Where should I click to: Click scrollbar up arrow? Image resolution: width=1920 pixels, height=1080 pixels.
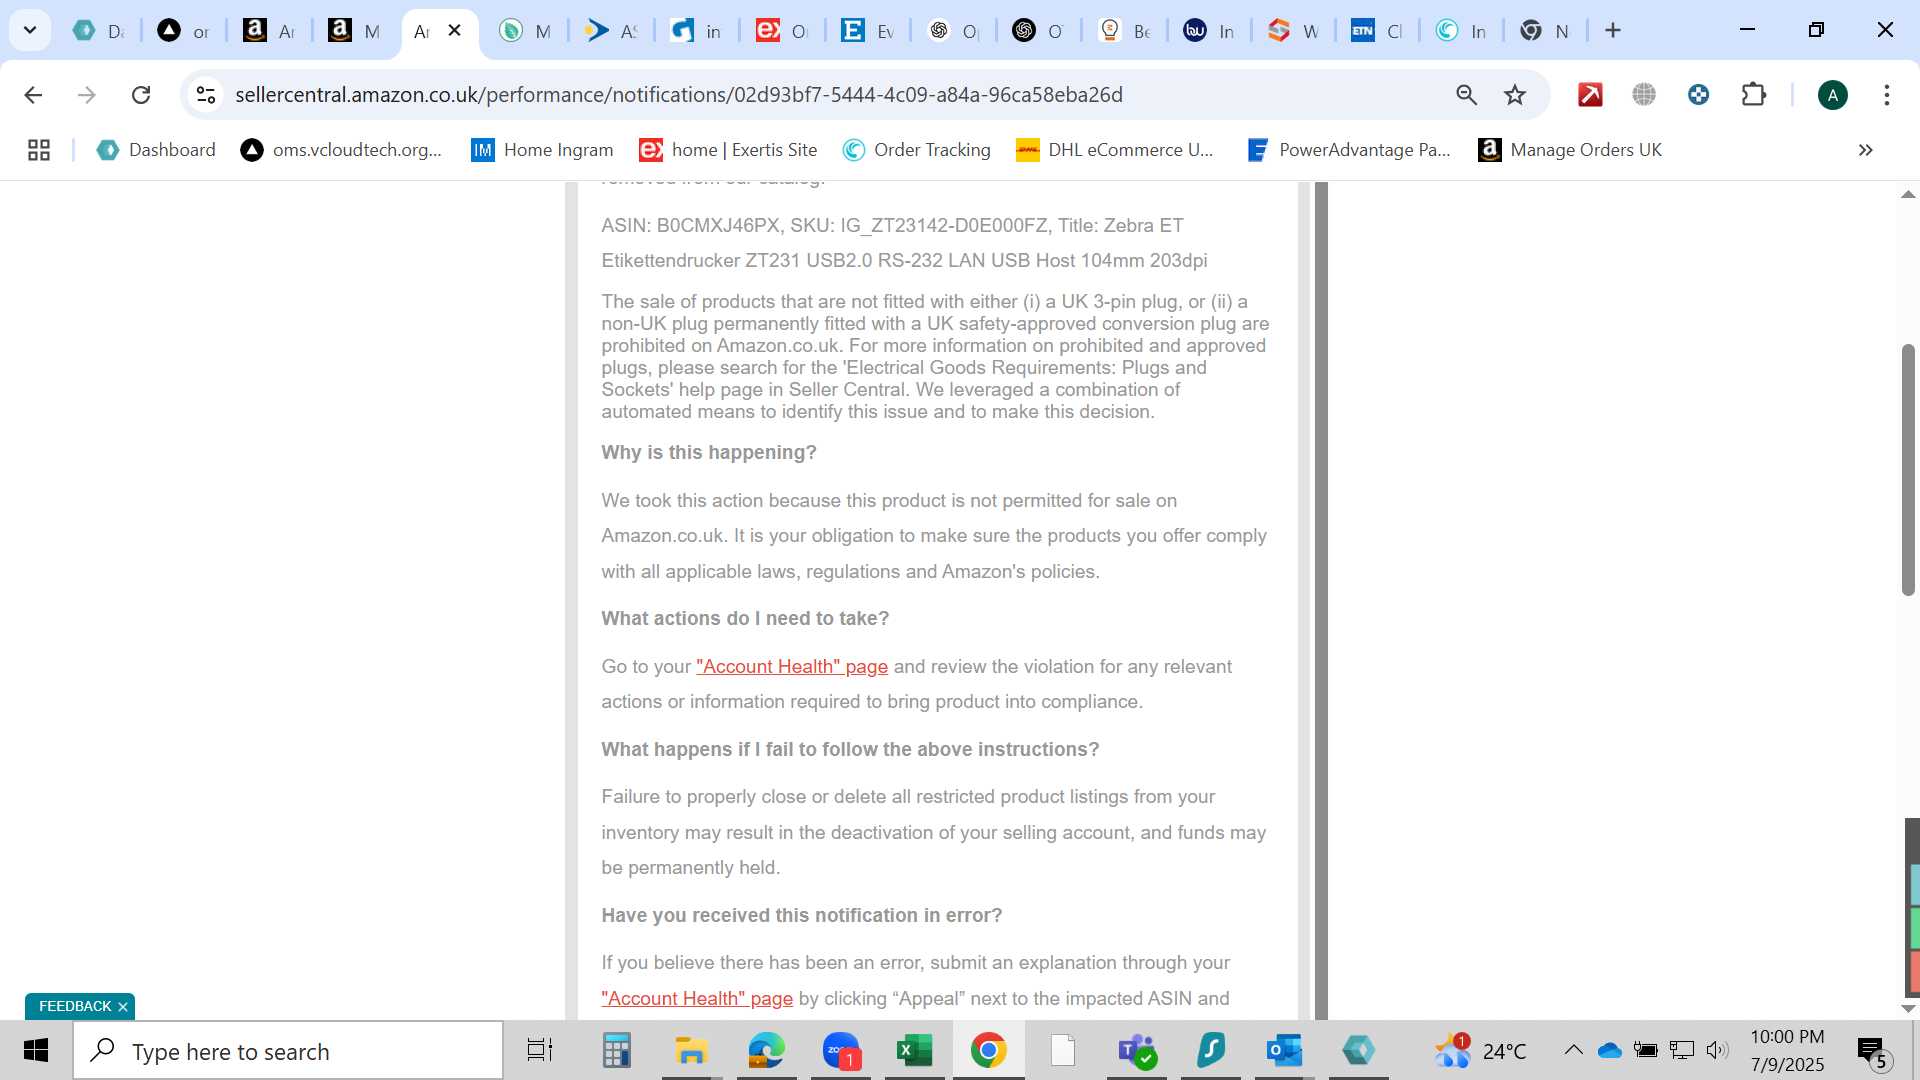(x=1908, y=194)
